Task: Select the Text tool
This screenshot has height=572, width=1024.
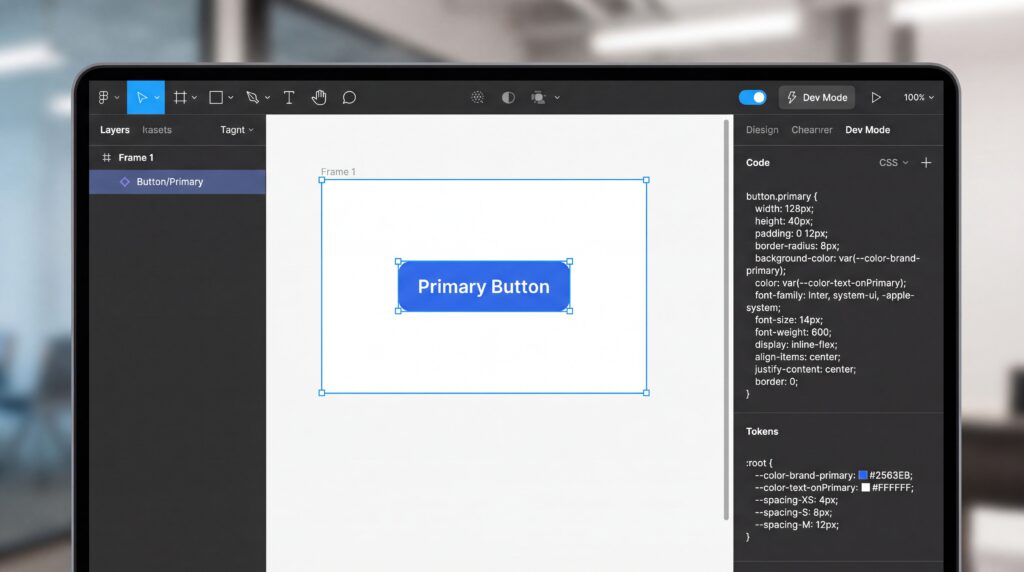Action: pyautogui.click(x=289, y=97)
